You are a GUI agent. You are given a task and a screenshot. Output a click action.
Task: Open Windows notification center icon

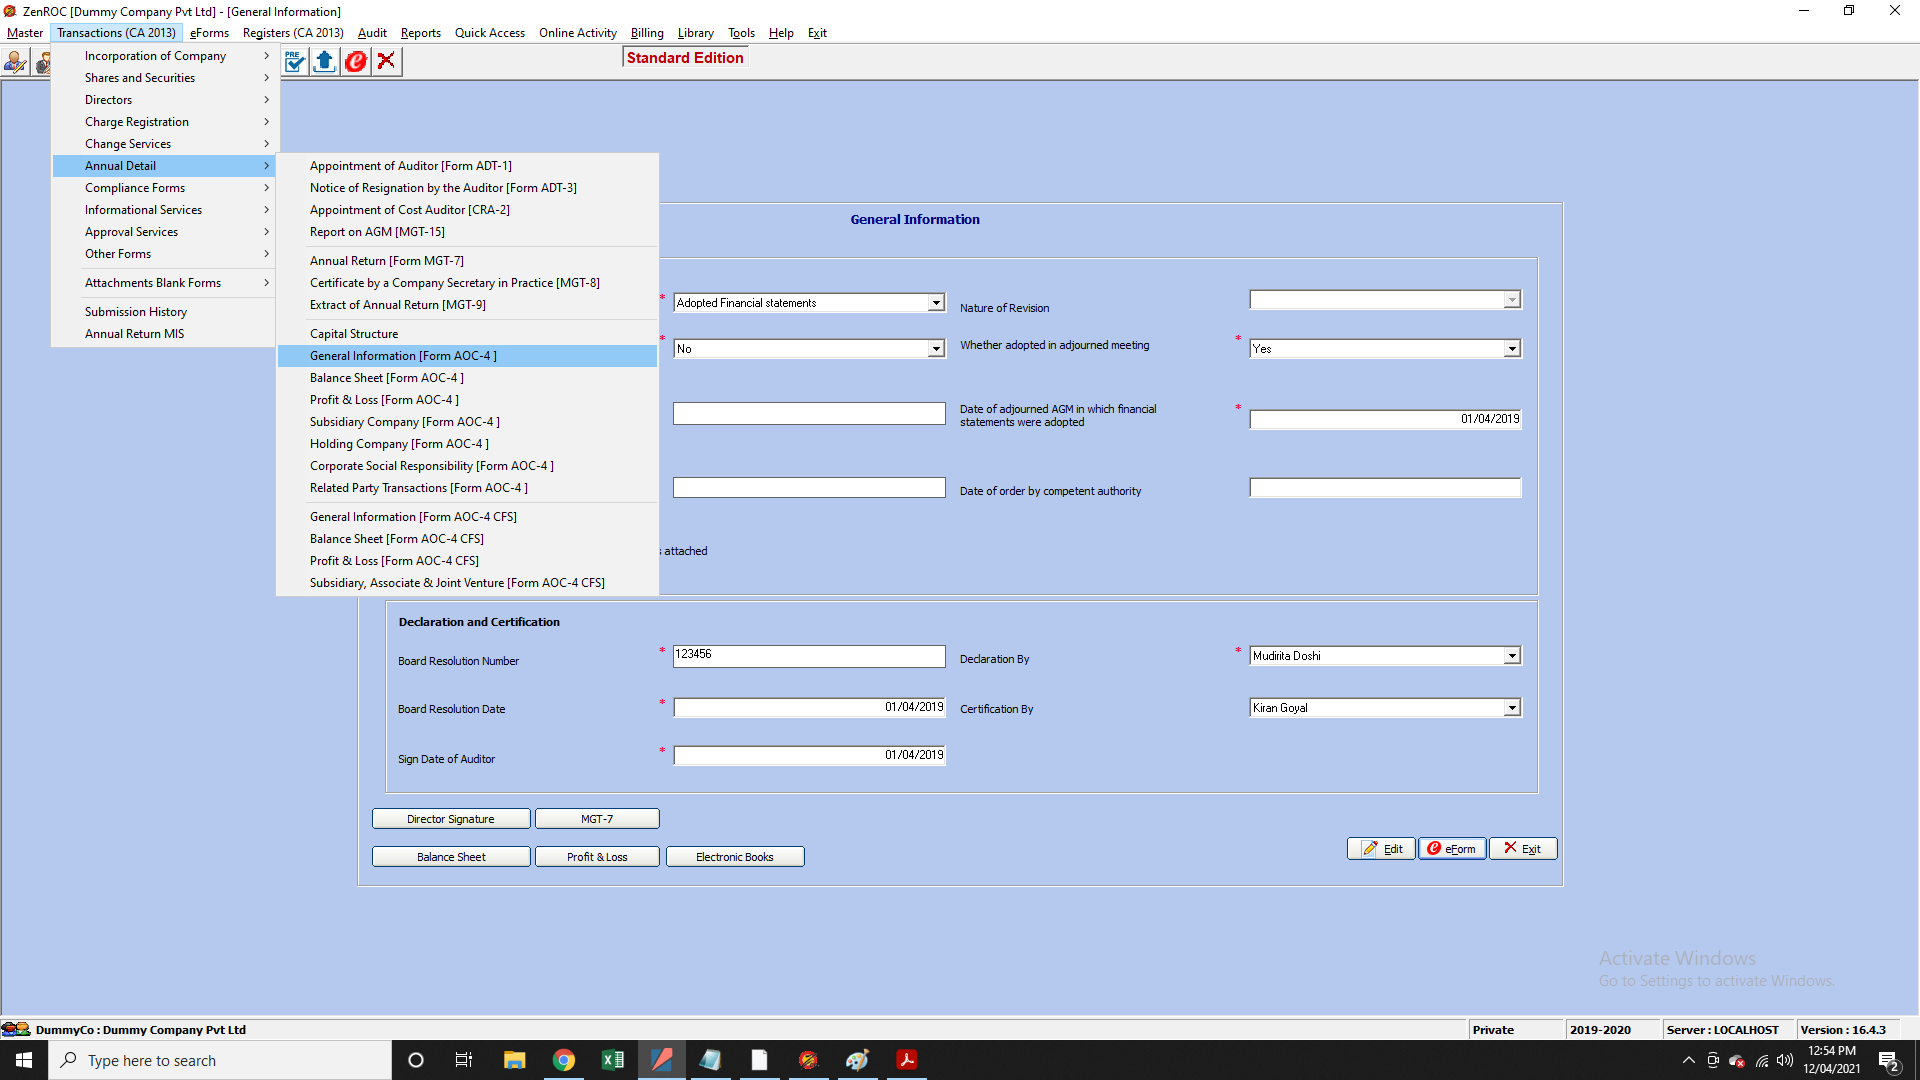coord(1889,1061)
